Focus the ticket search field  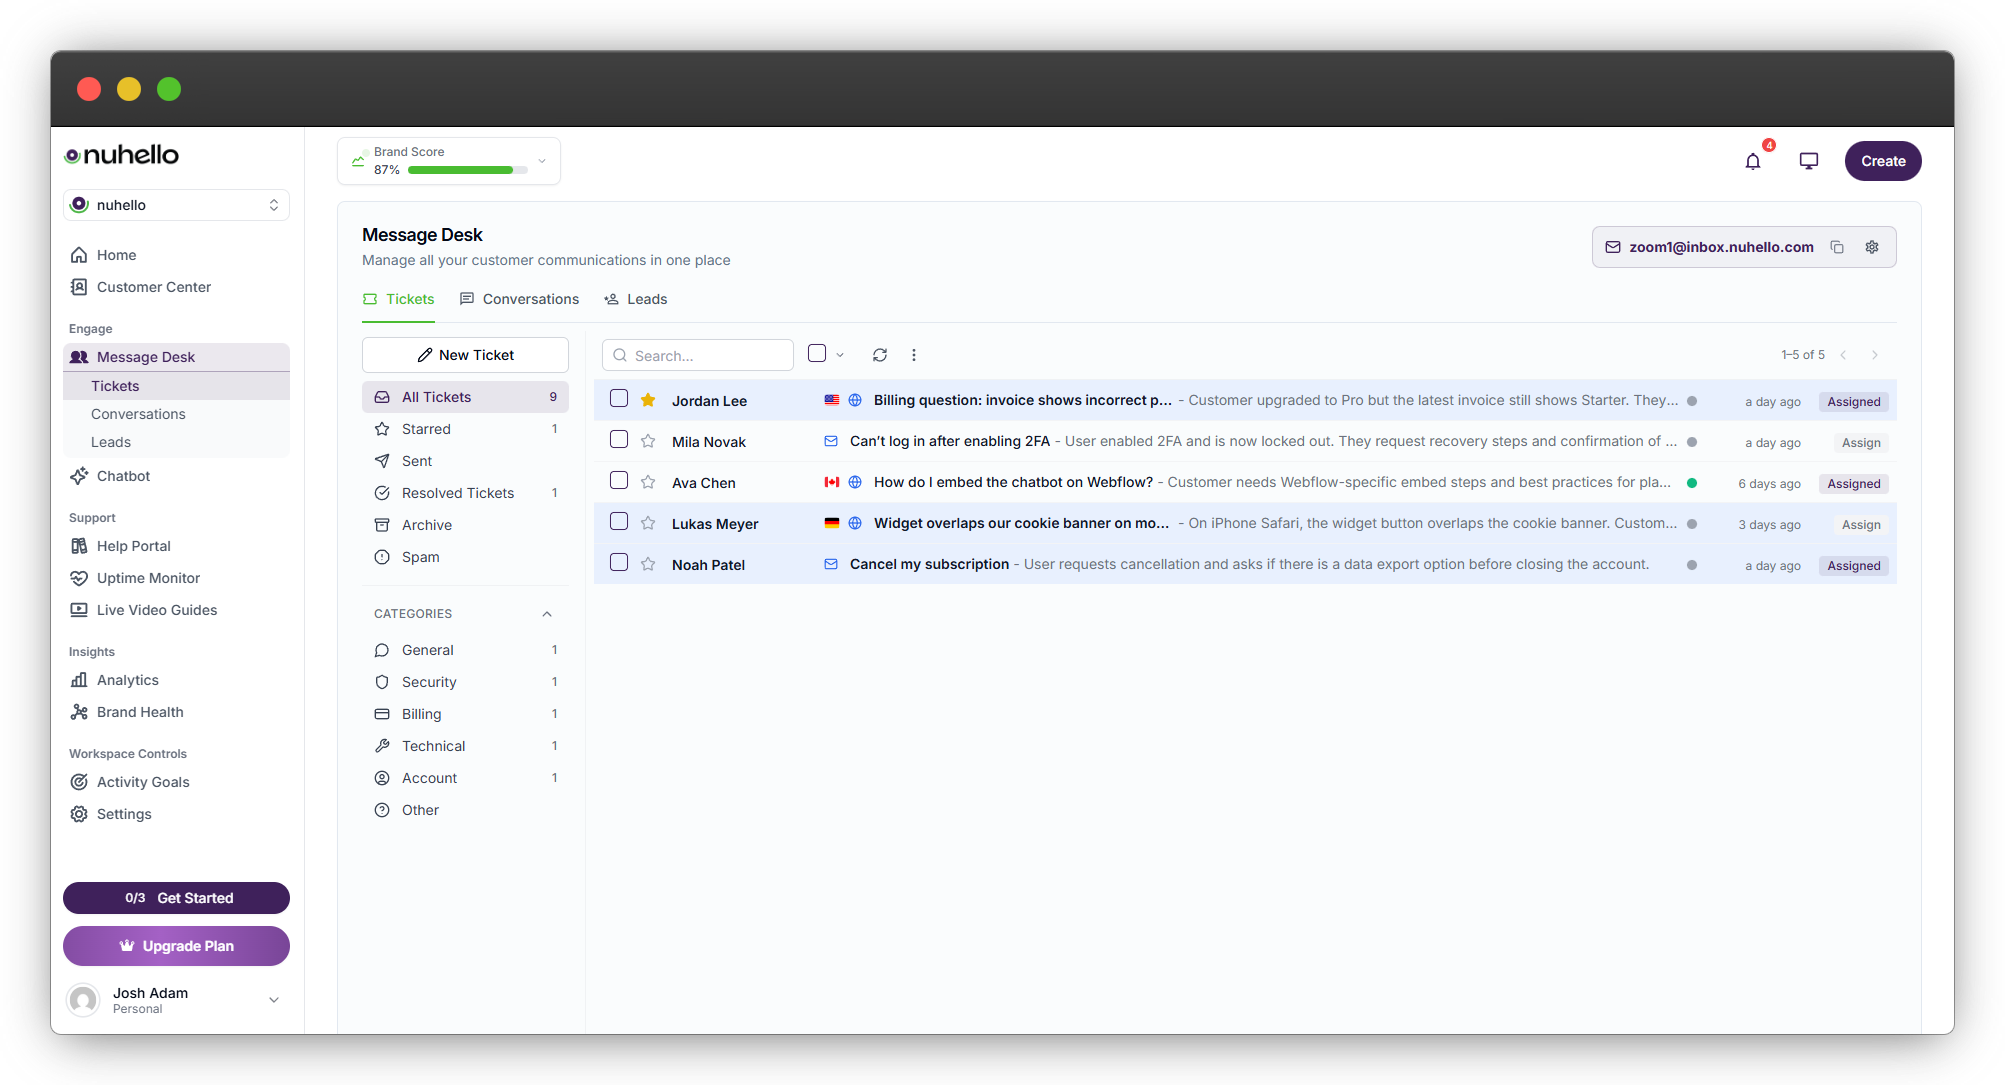pos(698,355)
